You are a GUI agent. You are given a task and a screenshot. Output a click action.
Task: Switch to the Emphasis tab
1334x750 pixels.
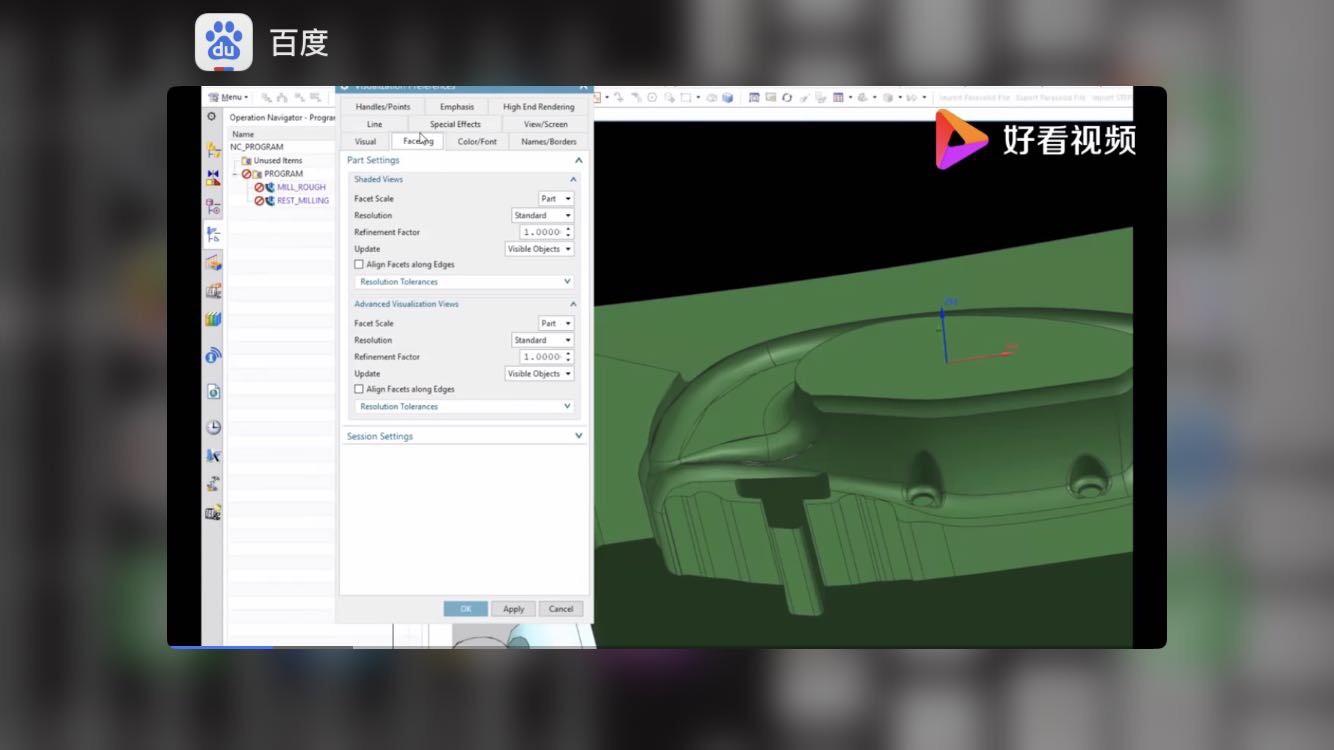(457, 107)
